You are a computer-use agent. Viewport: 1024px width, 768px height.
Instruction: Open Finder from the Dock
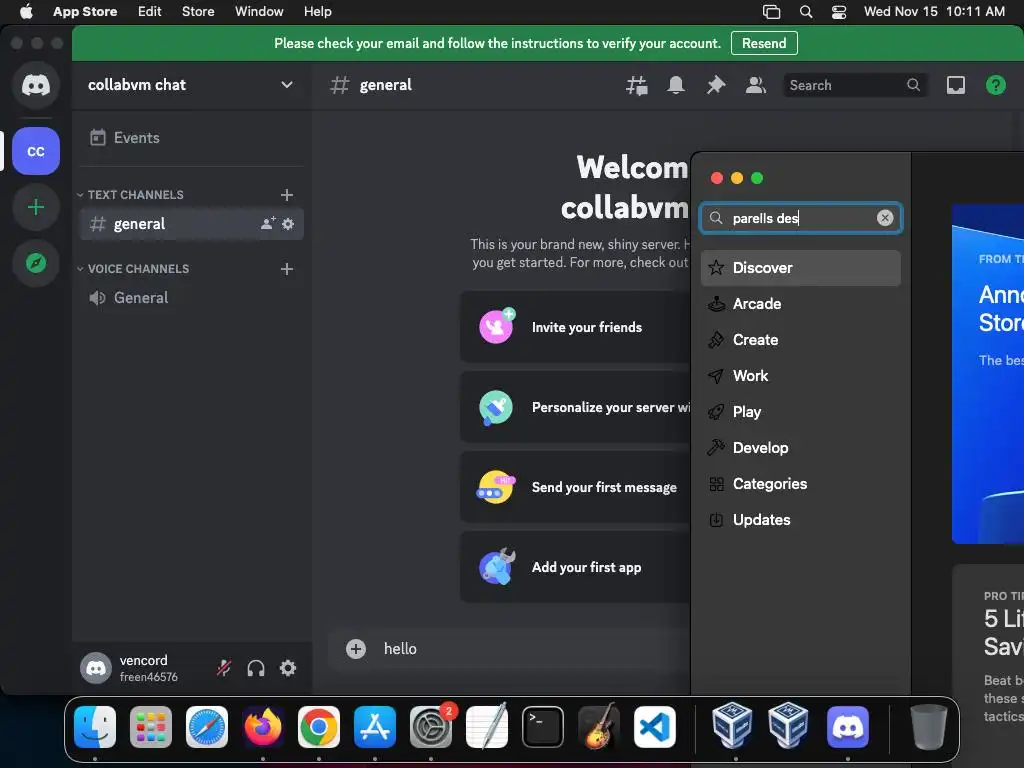(x=95, y=727)
